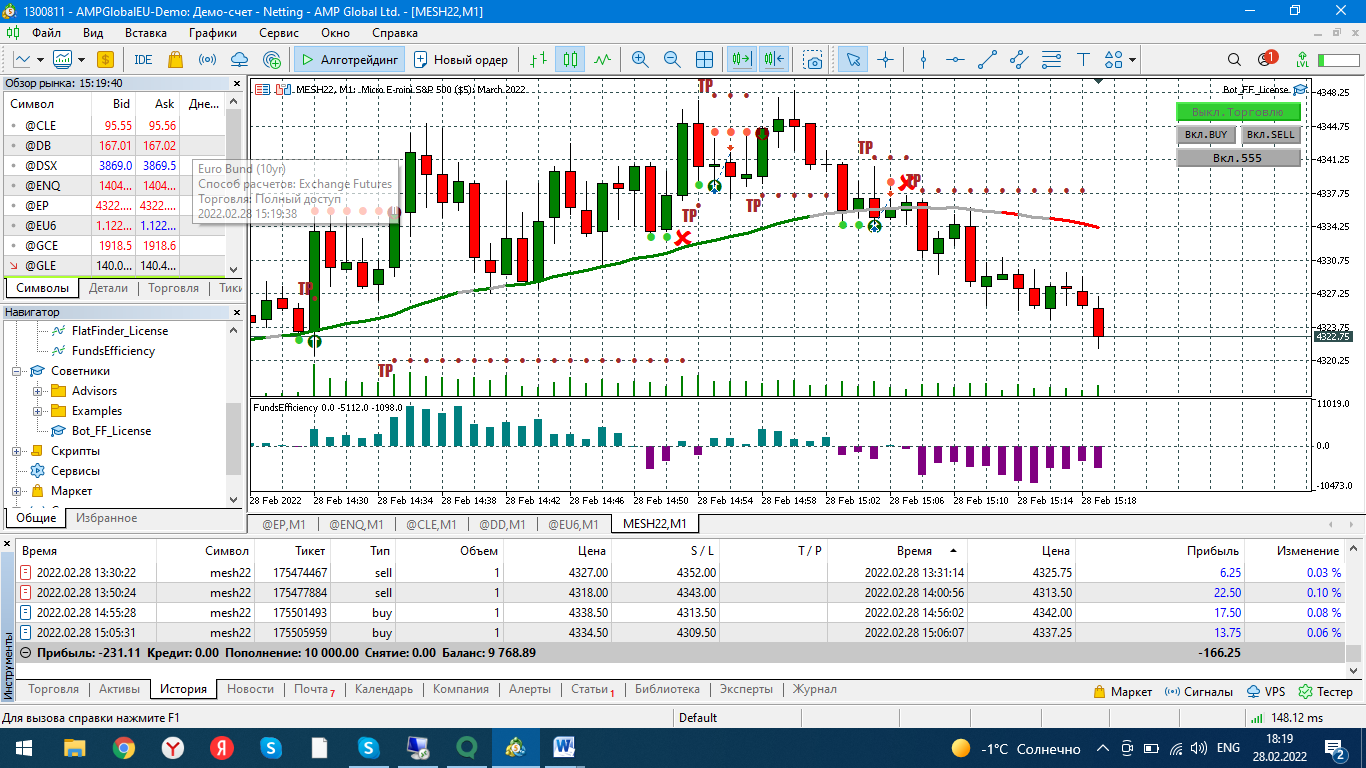
Task: Select the crosshair cursor tool
Action: click(x=885, y=59)
